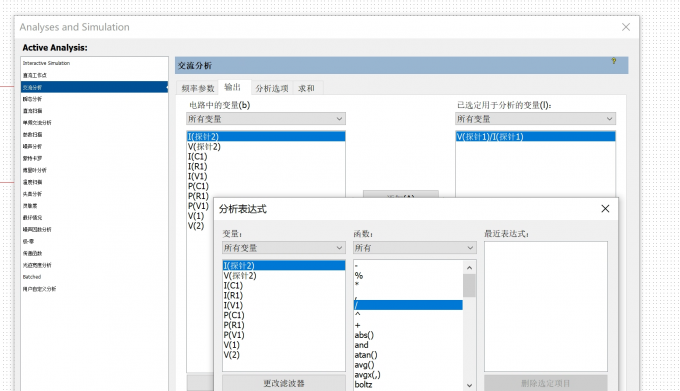Select 温度扫描 in Active Analysis list

pyautogui.click(x=94, y=182)
